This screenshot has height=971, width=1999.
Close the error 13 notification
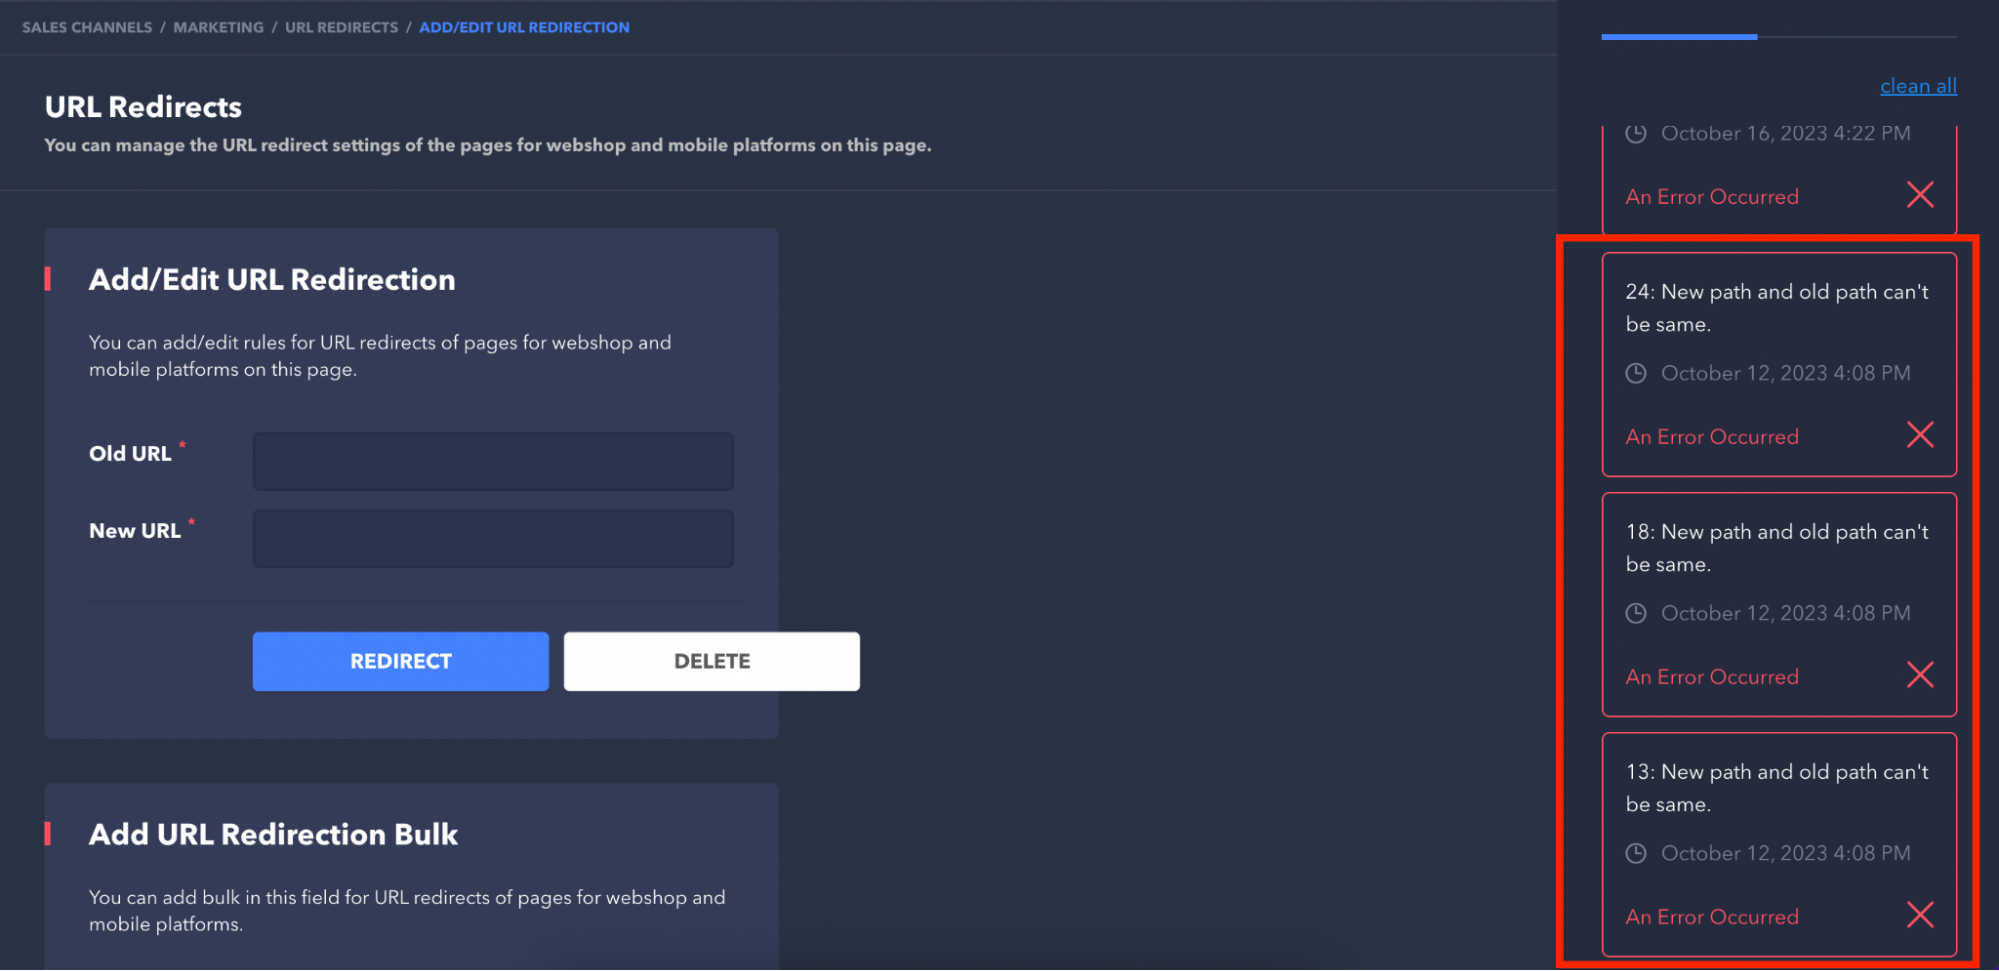tap(1919, 915)
